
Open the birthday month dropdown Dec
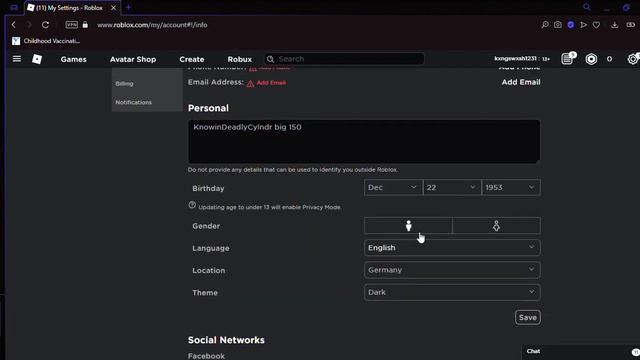(x=393, y=187)
